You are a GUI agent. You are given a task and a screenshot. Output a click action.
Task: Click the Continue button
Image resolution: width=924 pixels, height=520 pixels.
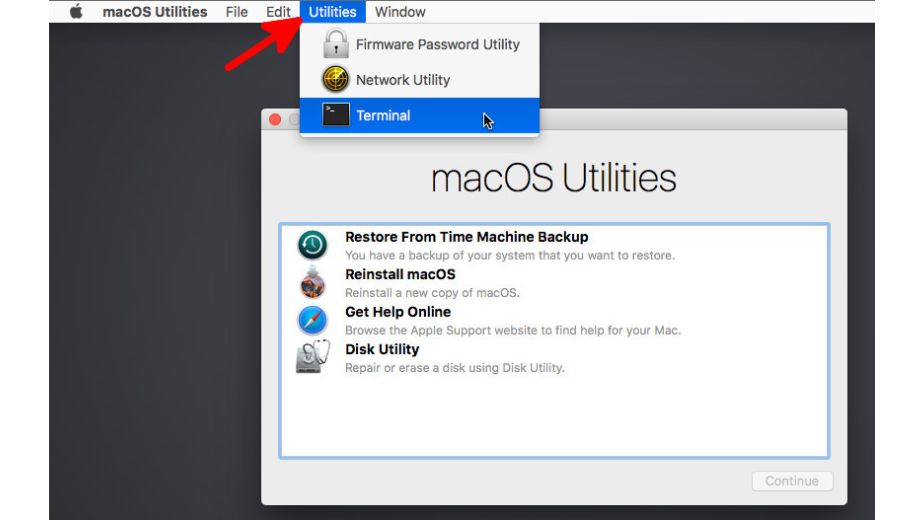click(x=792, y=481)
